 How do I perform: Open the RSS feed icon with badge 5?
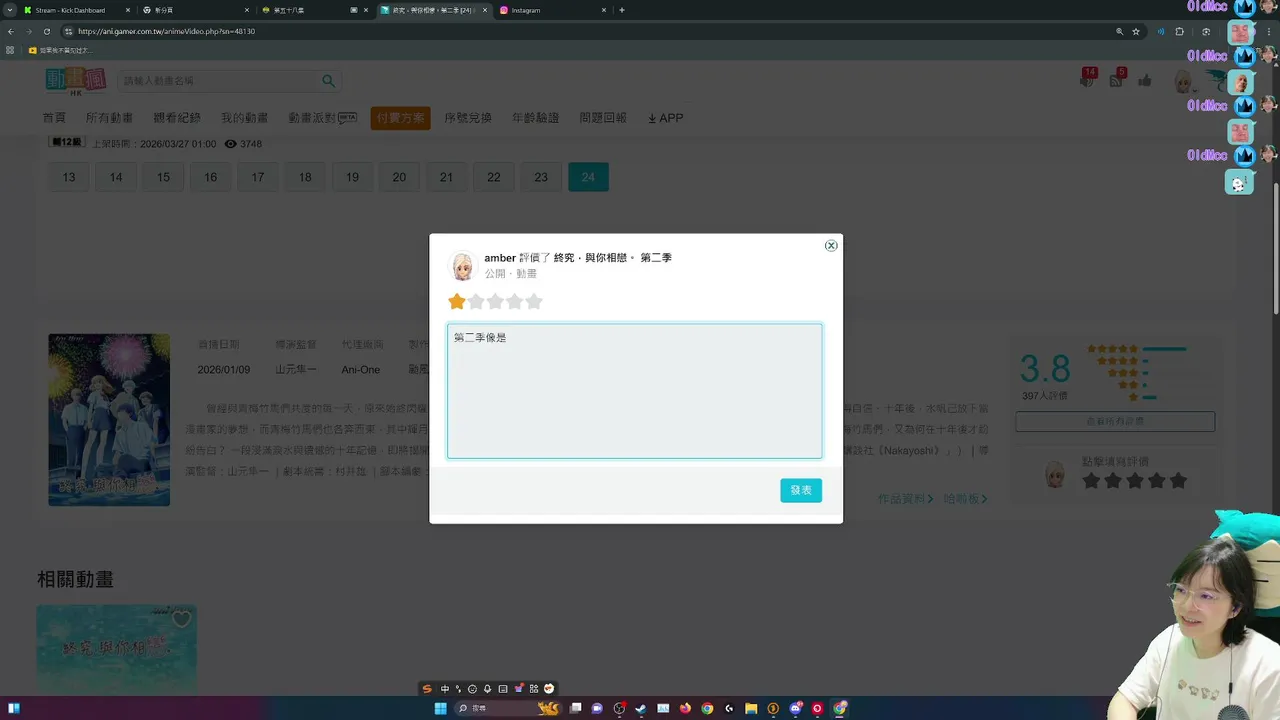point(1117,79)
